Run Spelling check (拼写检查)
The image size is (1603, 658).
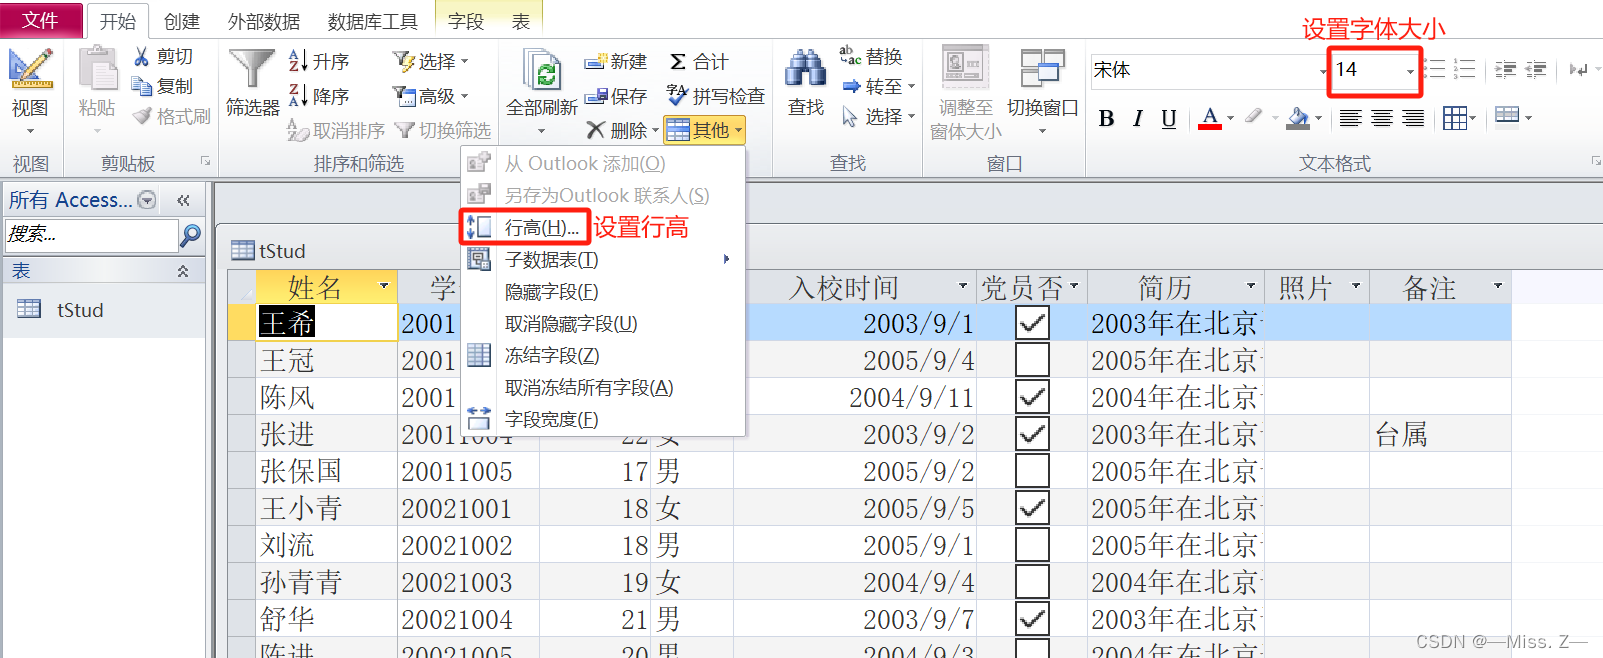(x=716, y=96)
